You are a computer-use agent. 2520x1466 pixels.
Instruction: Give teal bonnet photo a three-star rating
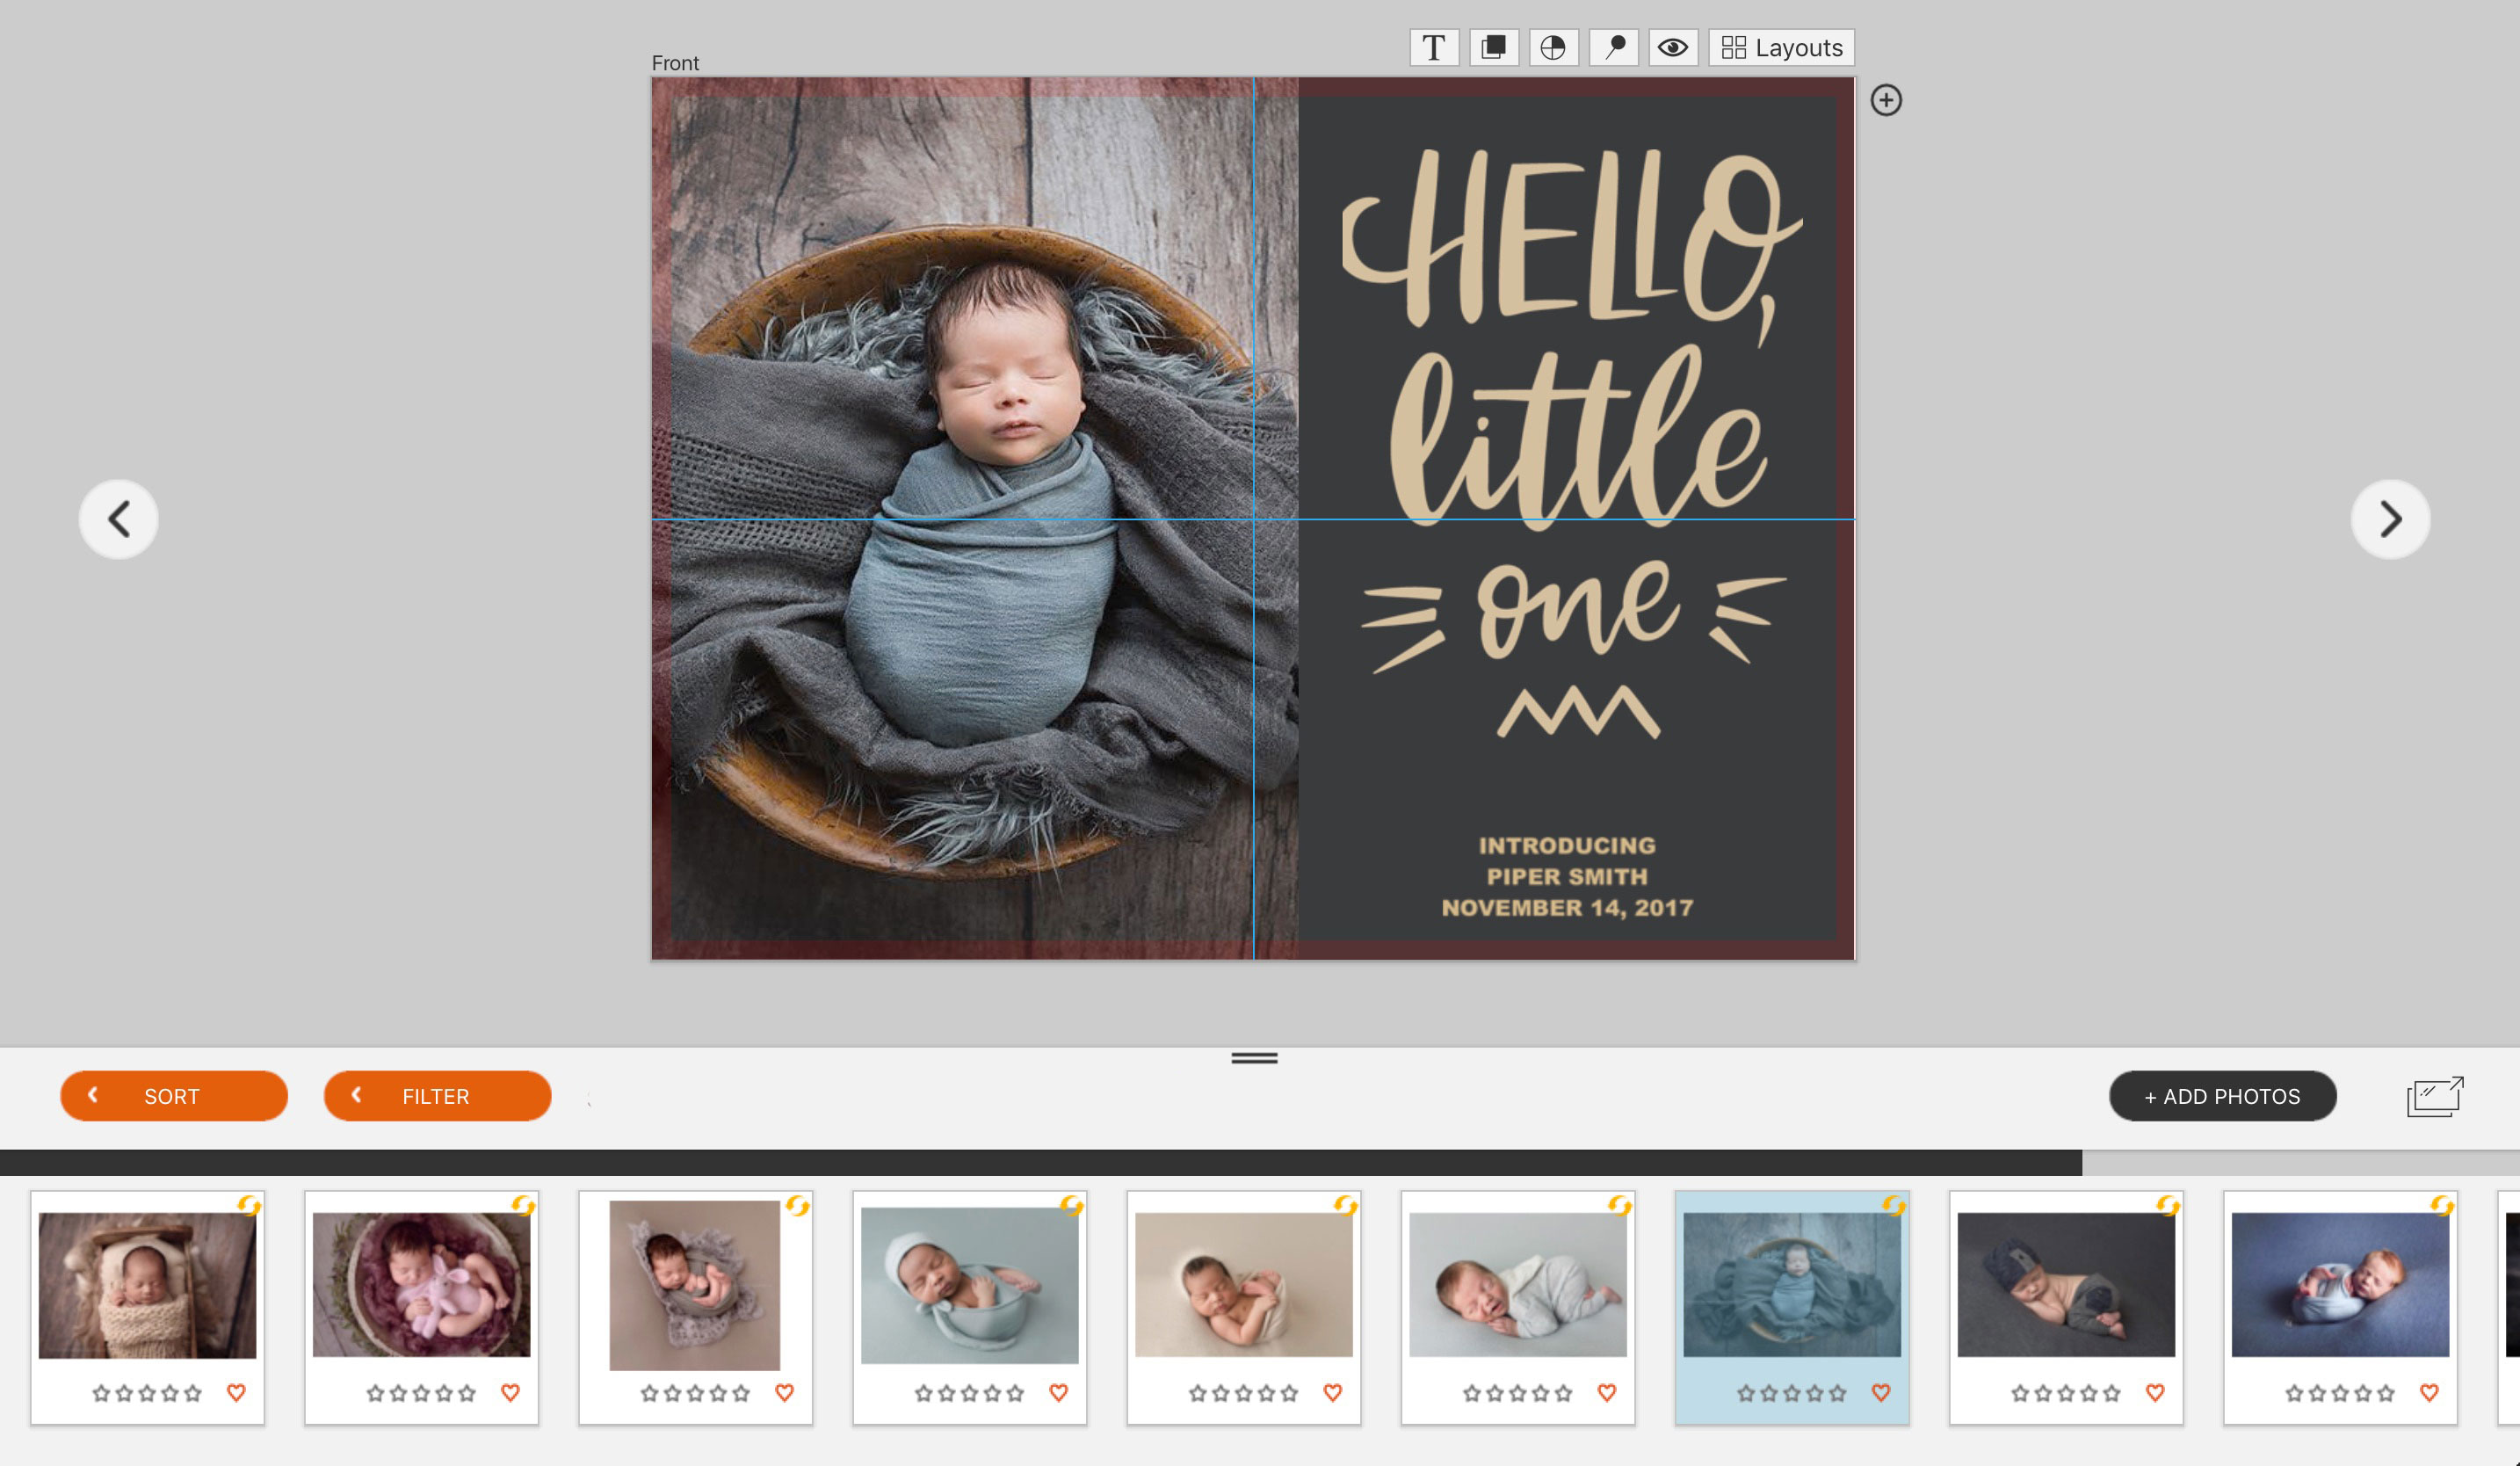point(969,1392)
